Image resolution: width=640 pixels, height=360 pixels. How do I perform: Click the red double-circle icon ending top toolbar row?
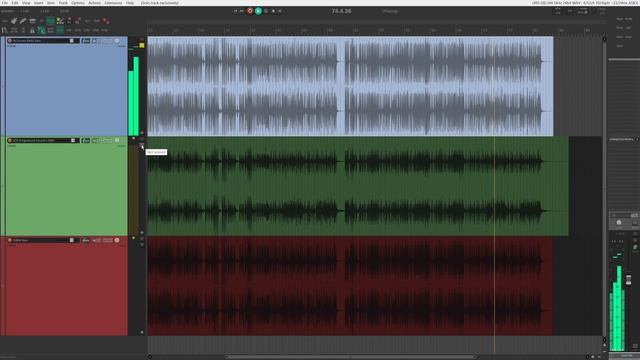point(106,21)
